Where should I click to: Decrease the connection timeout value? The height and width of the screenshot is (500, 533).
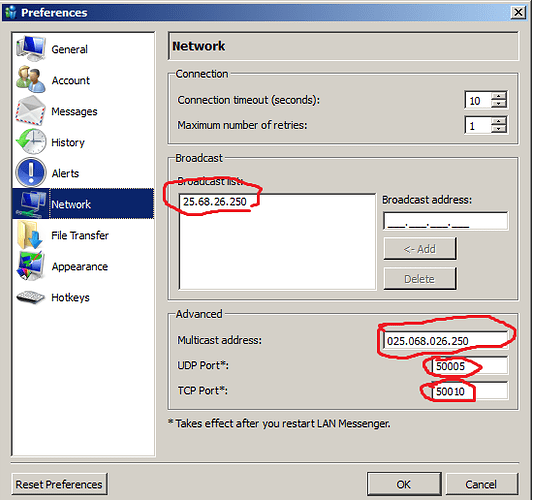click(x=499, y=104)
